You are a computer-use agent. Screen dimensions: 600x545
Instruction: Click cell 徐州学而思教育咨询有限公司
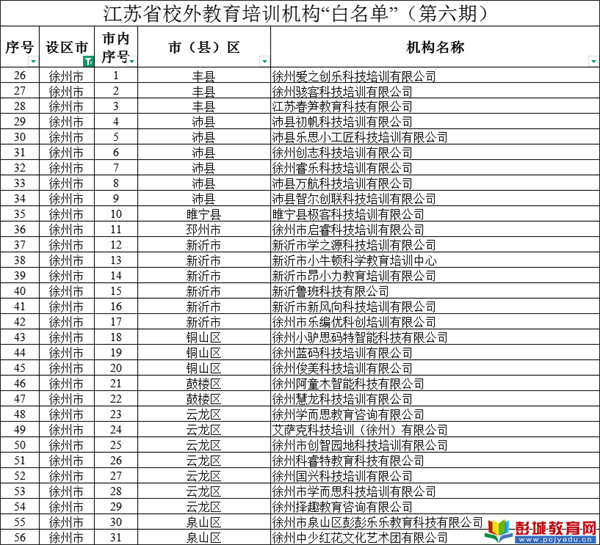tap(435, 414)
